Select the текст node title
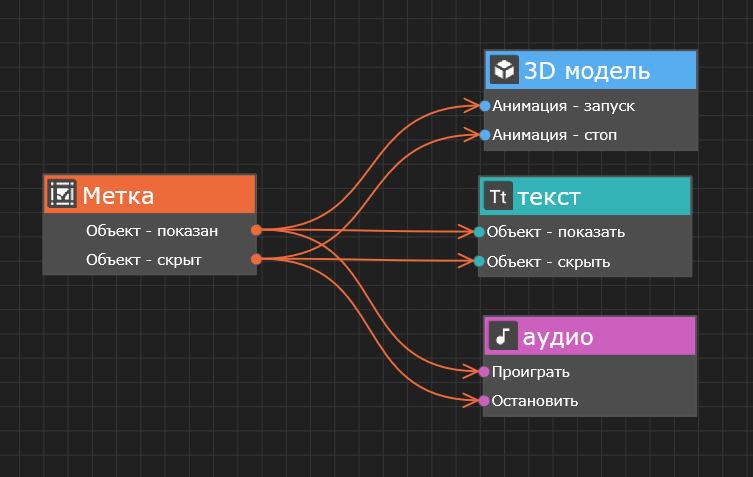753x477 pixels. click(549, 197)
